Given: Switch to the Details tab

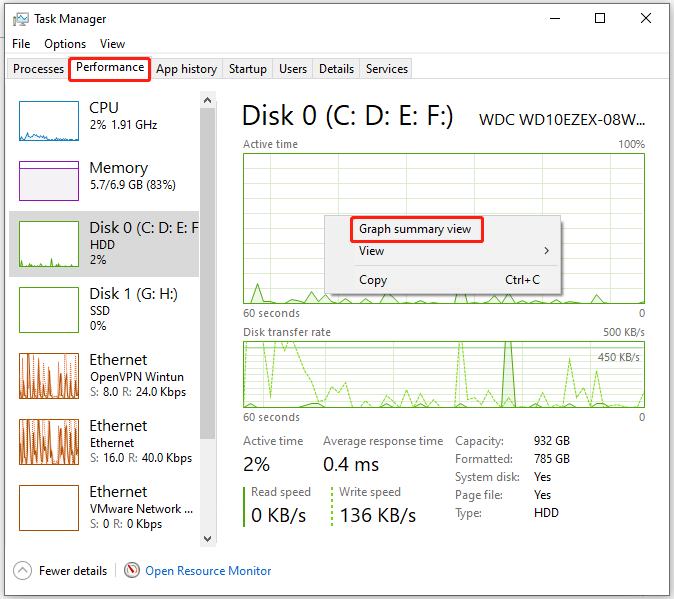Looking at the screenshot, I should (x=336, y=69).
